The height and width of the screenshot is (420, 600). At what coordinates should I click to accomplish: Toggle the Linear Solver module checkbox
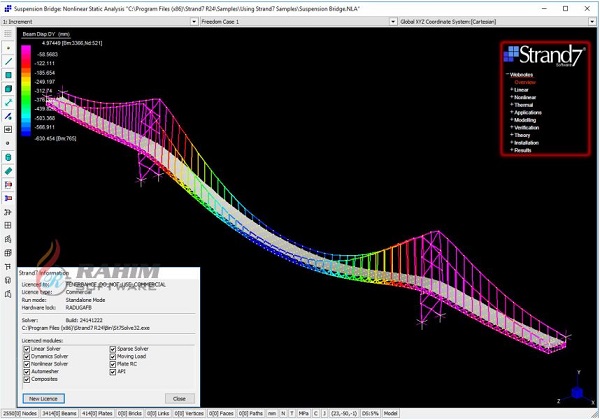click(x=27, y=348)
